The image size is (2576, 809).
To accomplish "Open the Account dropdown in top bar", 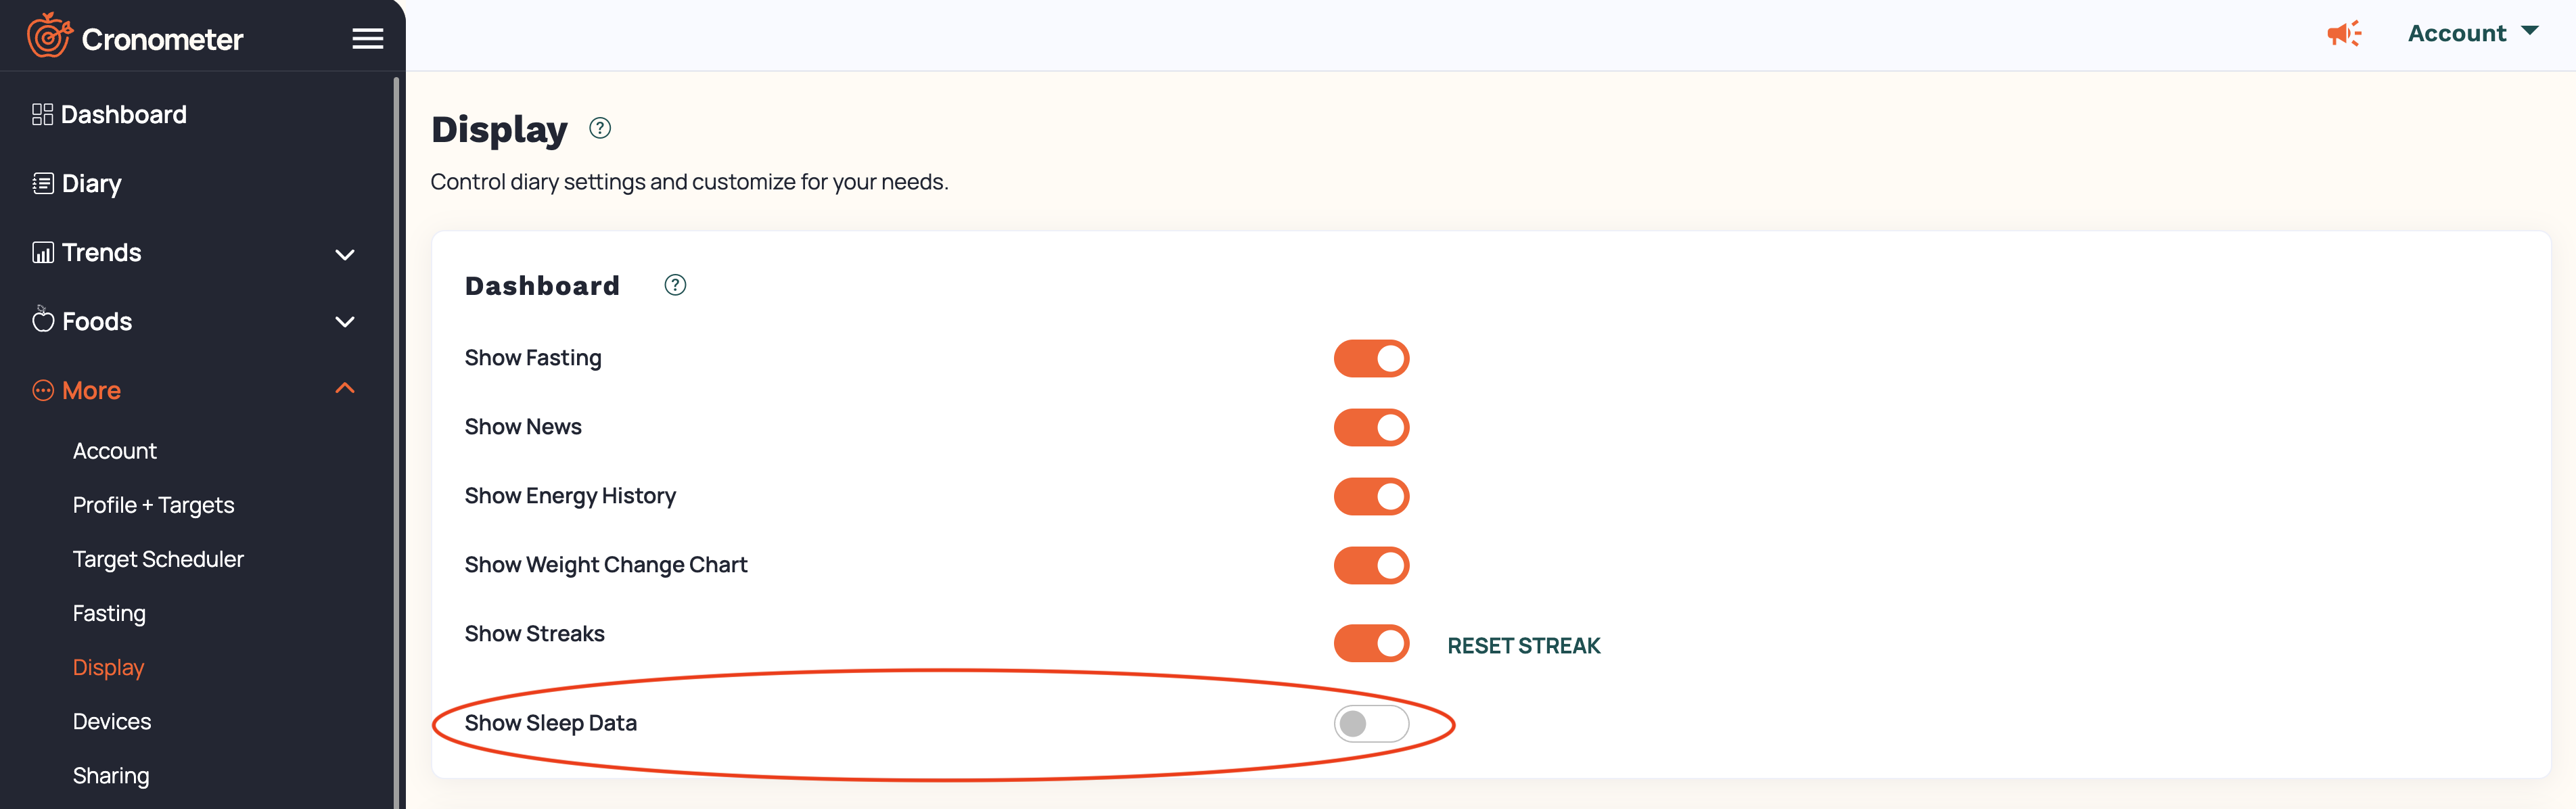I will pyautogui.click(x=2472, y=33).
